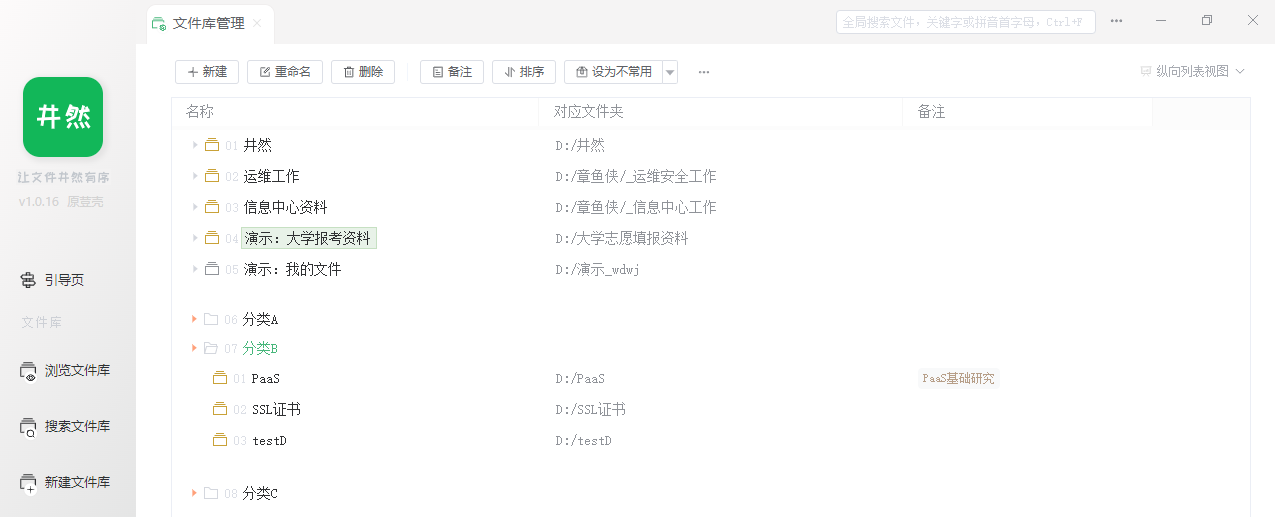Click the library icon beside PaaS
The width and height of the screenshot is (1275, 517).
pos(220,379)
